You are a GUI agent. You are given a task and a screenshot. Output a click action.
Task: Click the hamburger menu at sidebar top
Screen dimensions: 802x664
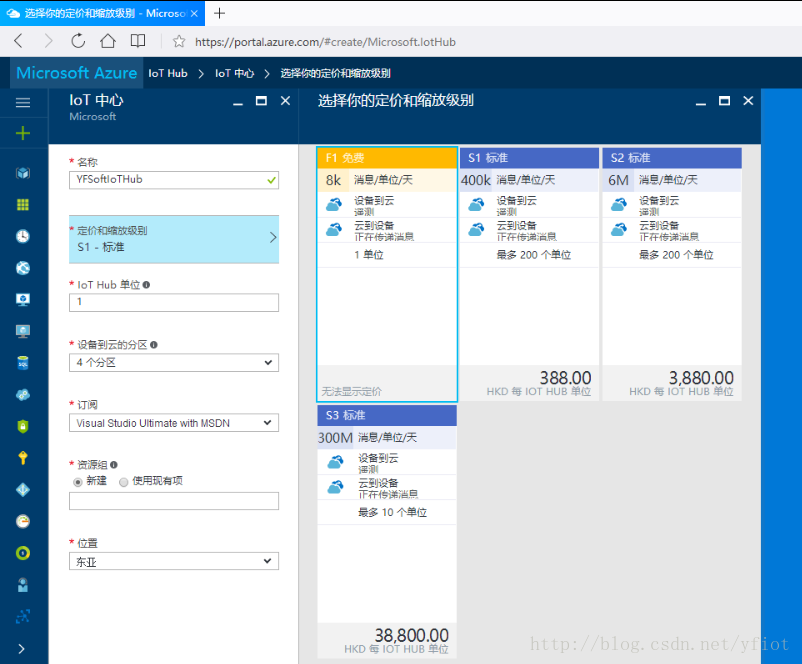23,101
